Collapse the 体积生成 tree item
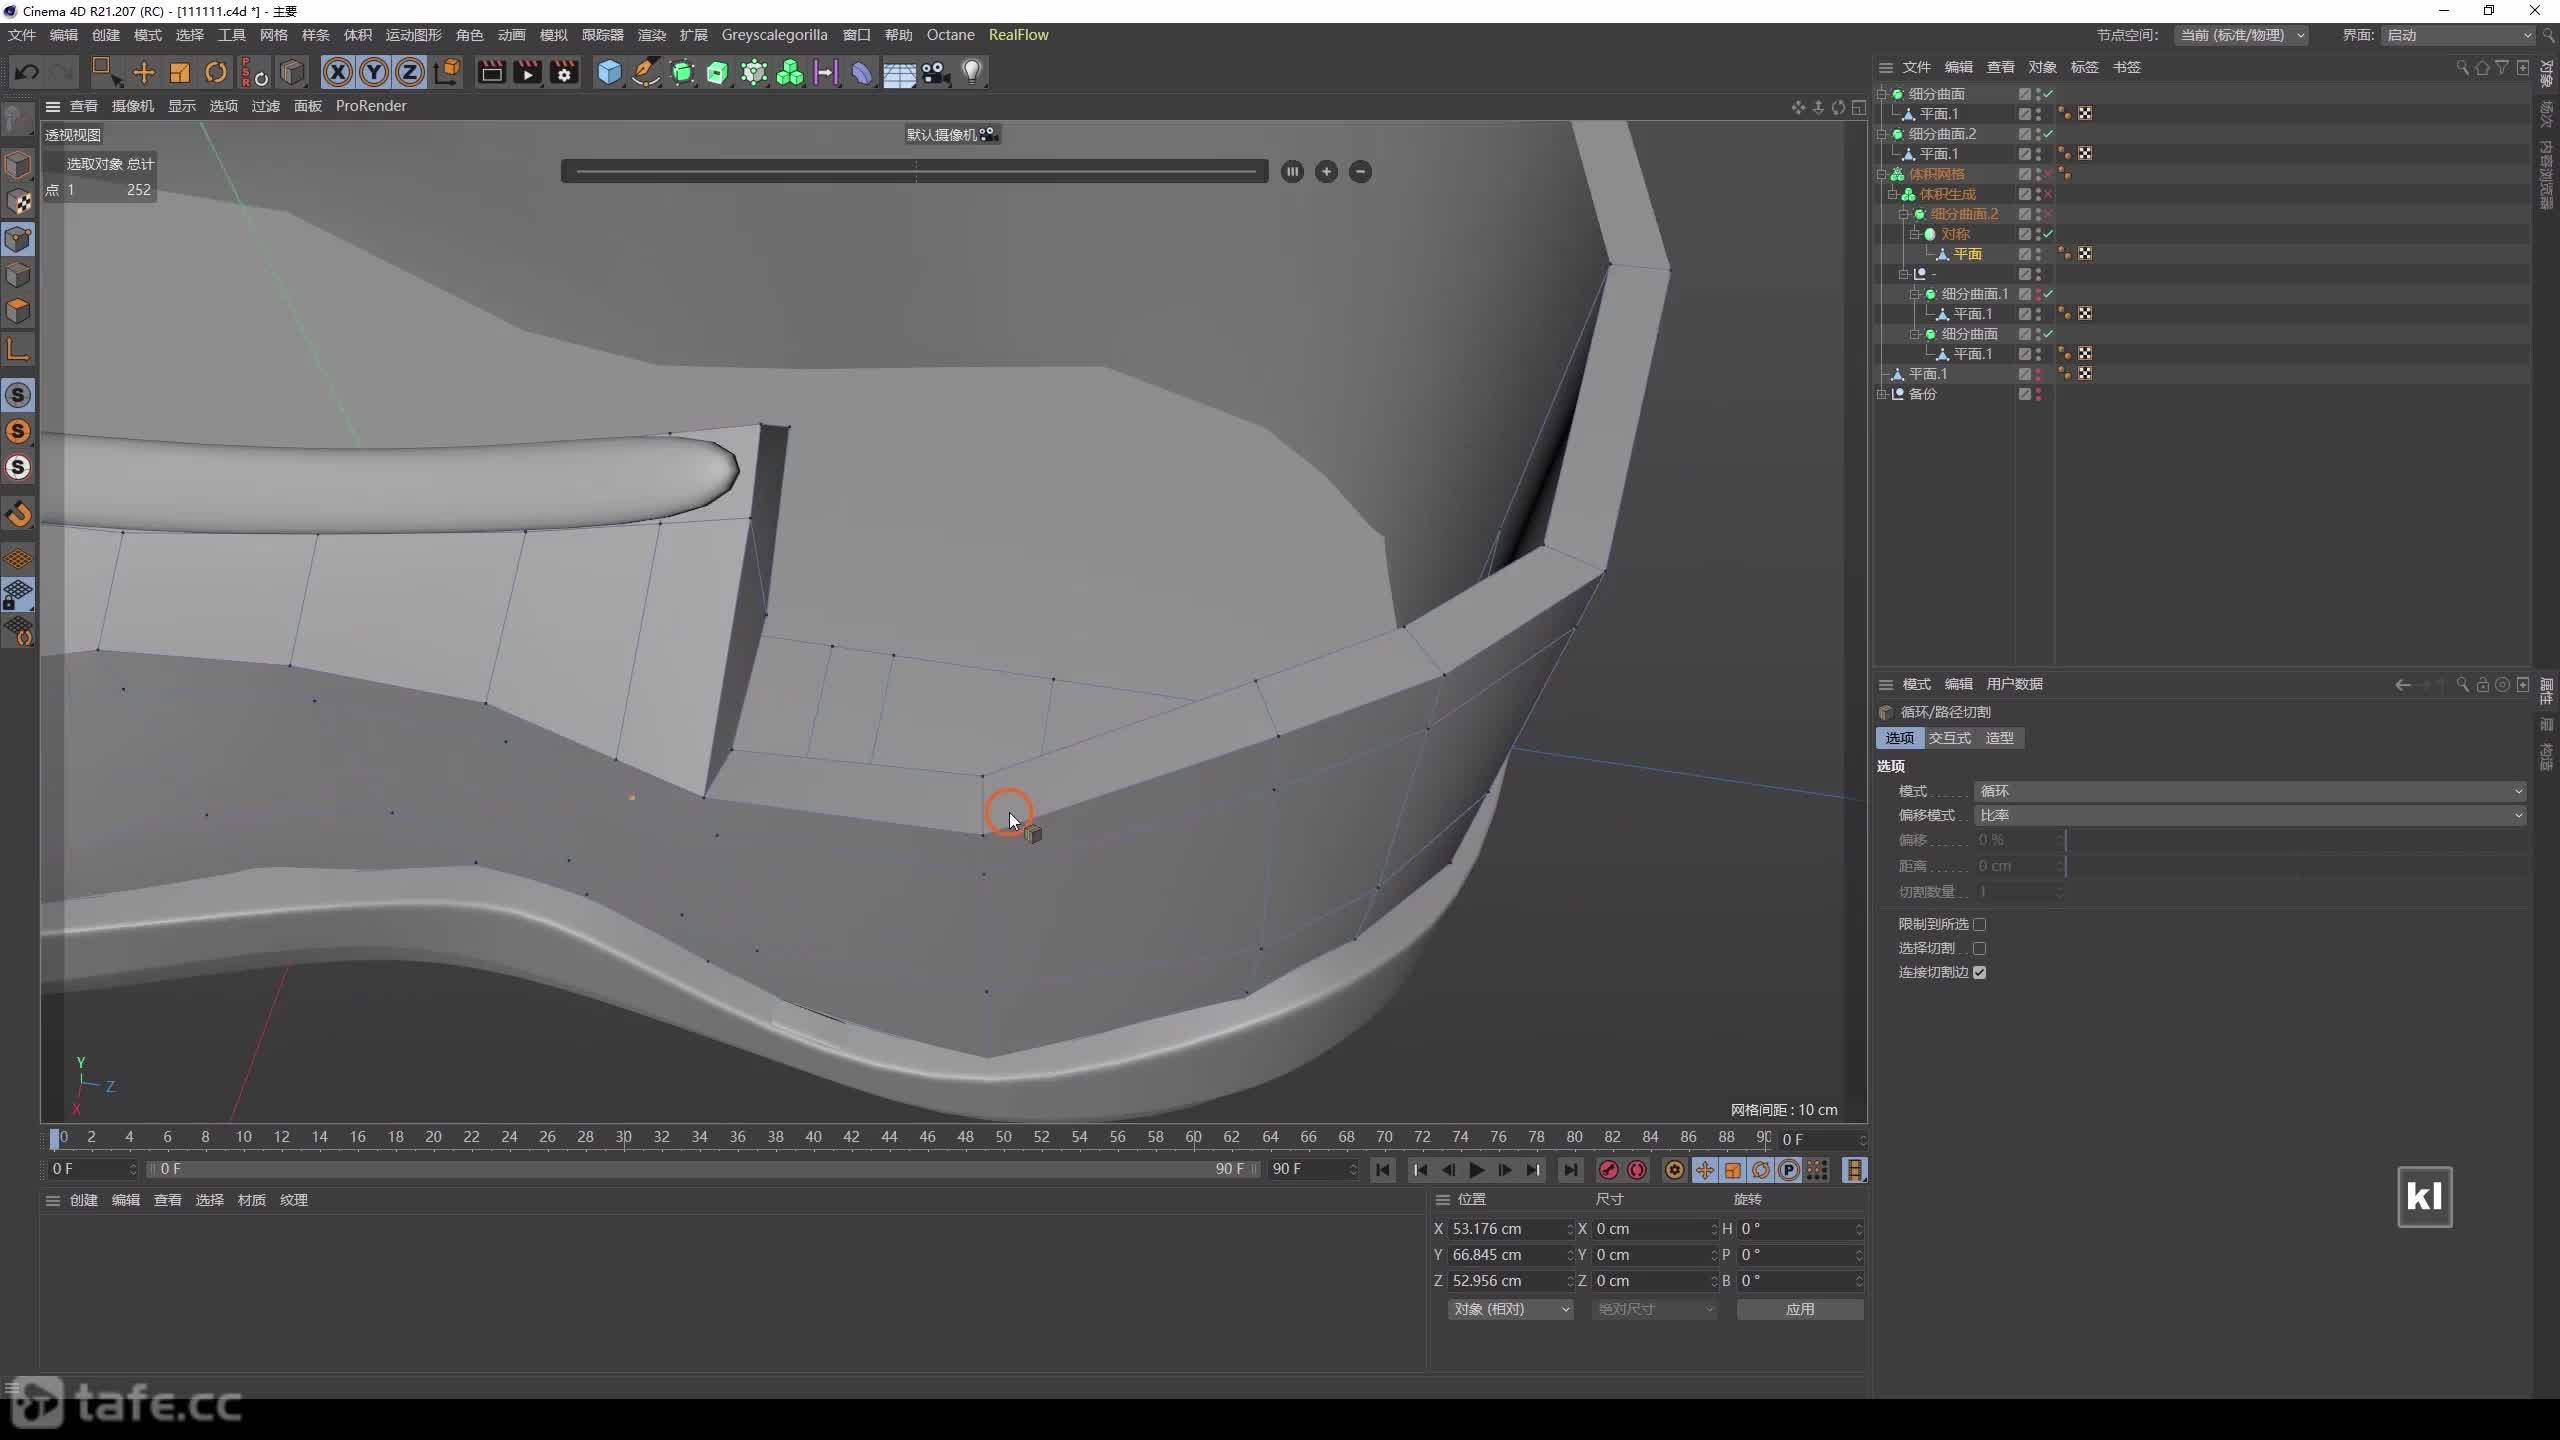The image size is (2560, 1440). [x=1892, y=194]
